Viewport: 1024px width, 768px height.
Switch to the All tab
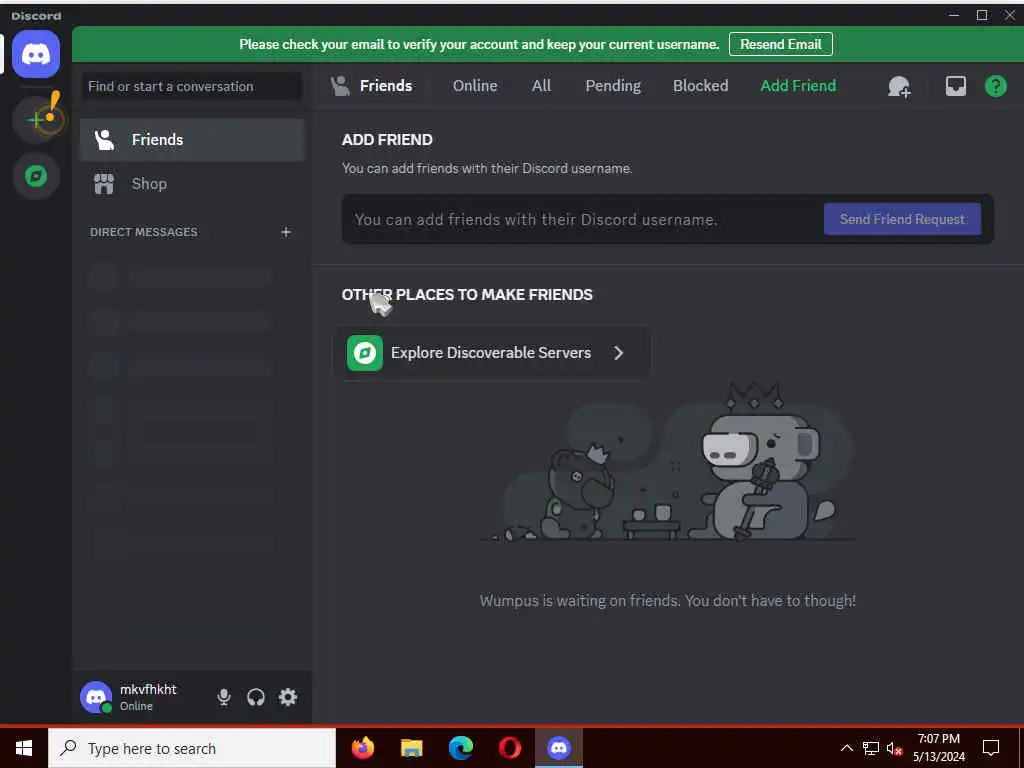(541, 86)
